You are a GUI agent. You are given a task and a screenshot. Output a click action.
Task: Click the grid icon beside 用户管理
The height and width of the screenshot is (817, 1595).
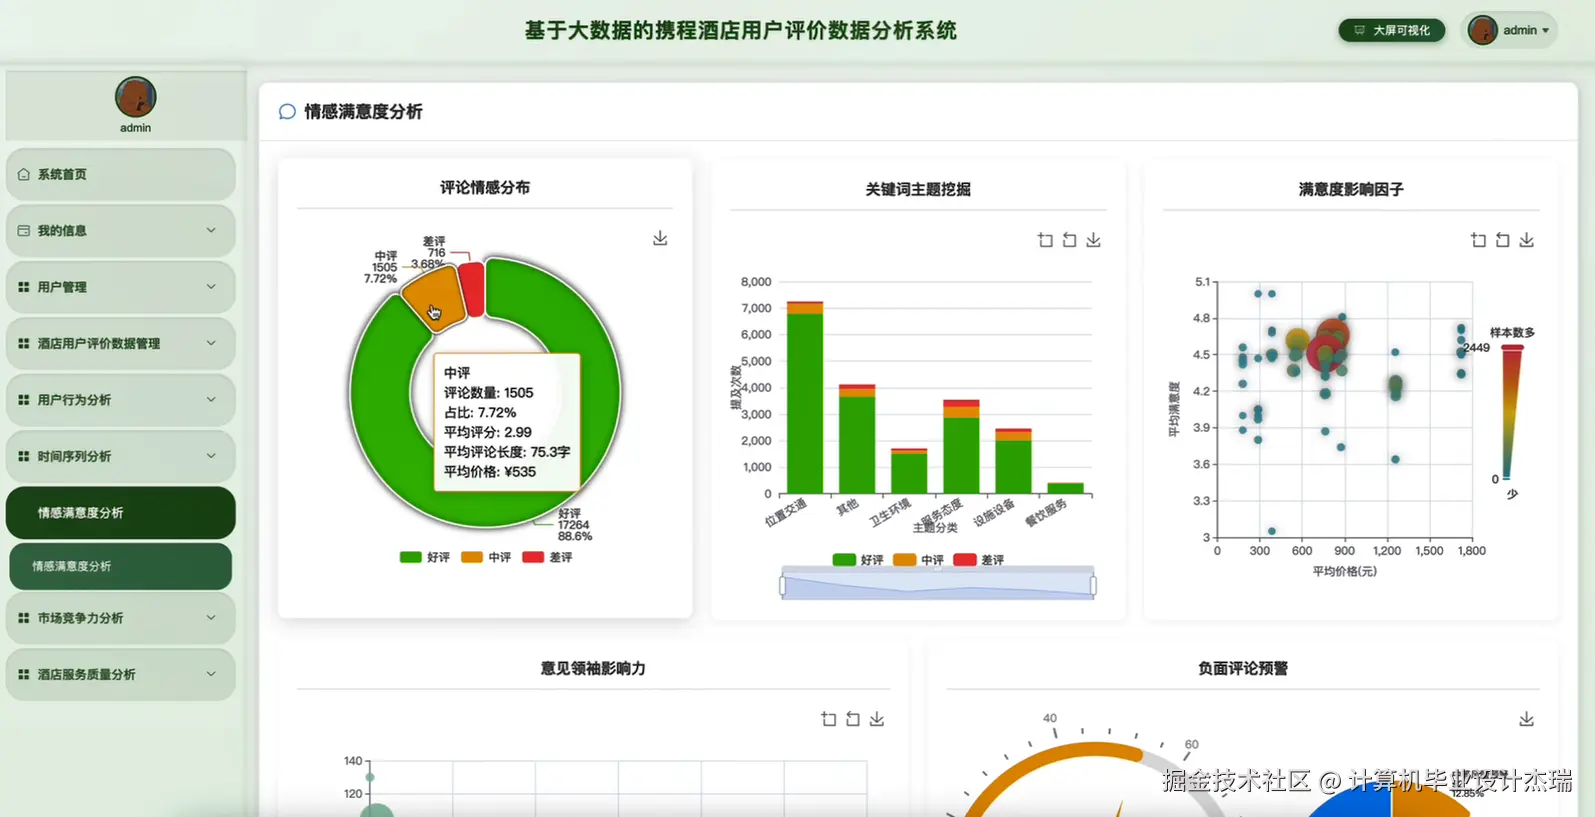point(24,287)
